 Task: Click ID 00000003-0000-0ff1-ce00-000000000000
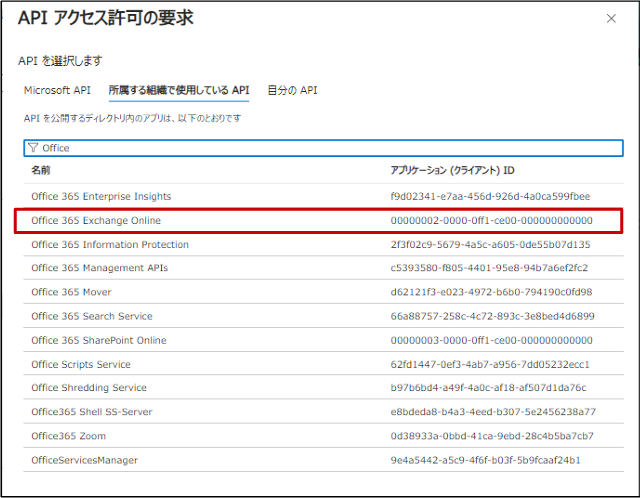pyautogui.click(x=491, y=340)
